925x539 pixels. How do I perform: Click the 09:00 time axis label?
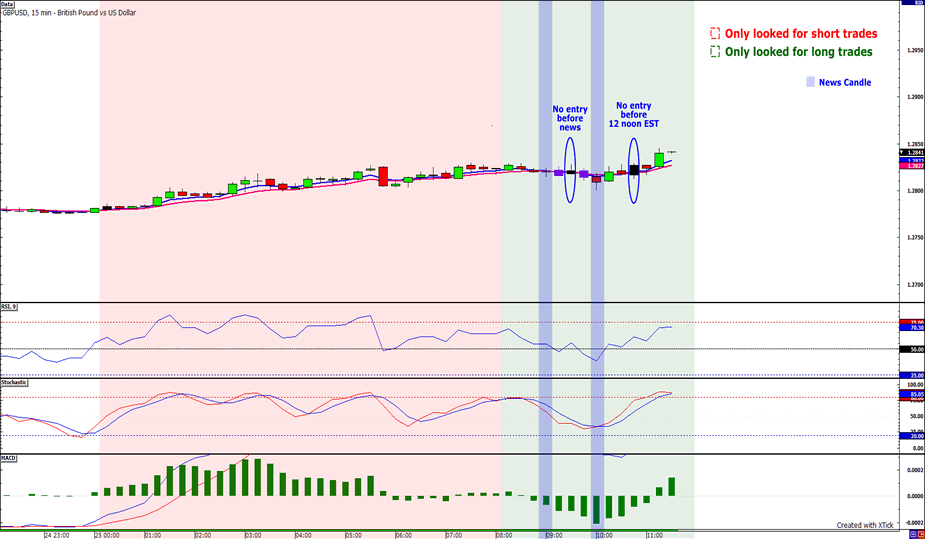(x=554, y=535)
